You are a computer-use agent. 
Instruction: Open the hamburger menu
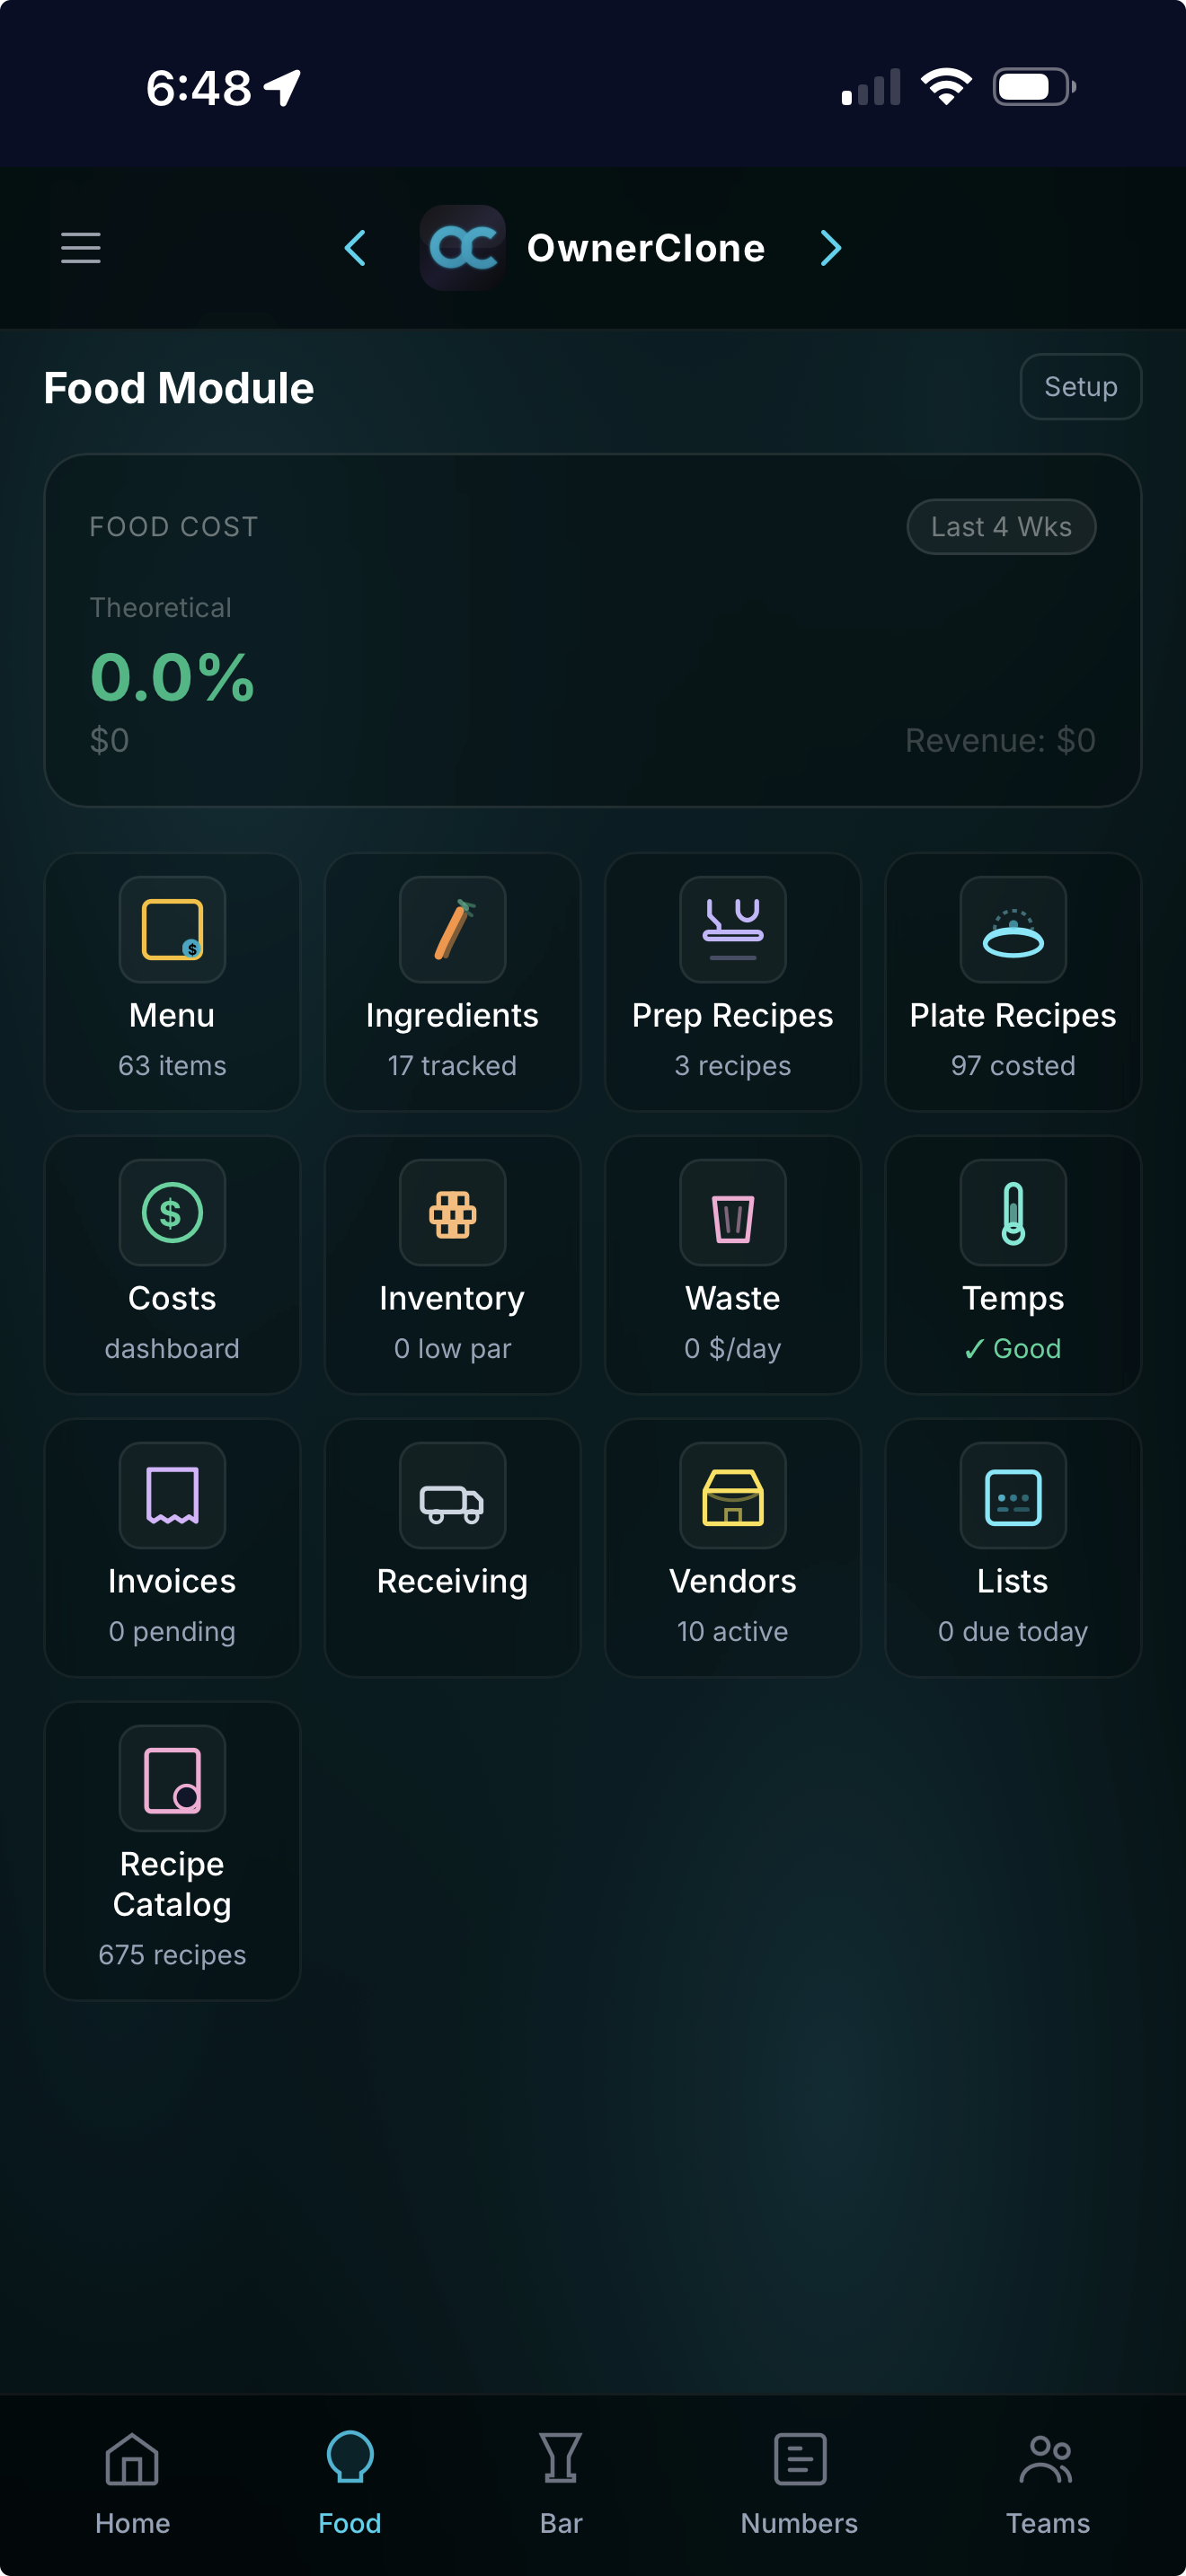[81, 248]
